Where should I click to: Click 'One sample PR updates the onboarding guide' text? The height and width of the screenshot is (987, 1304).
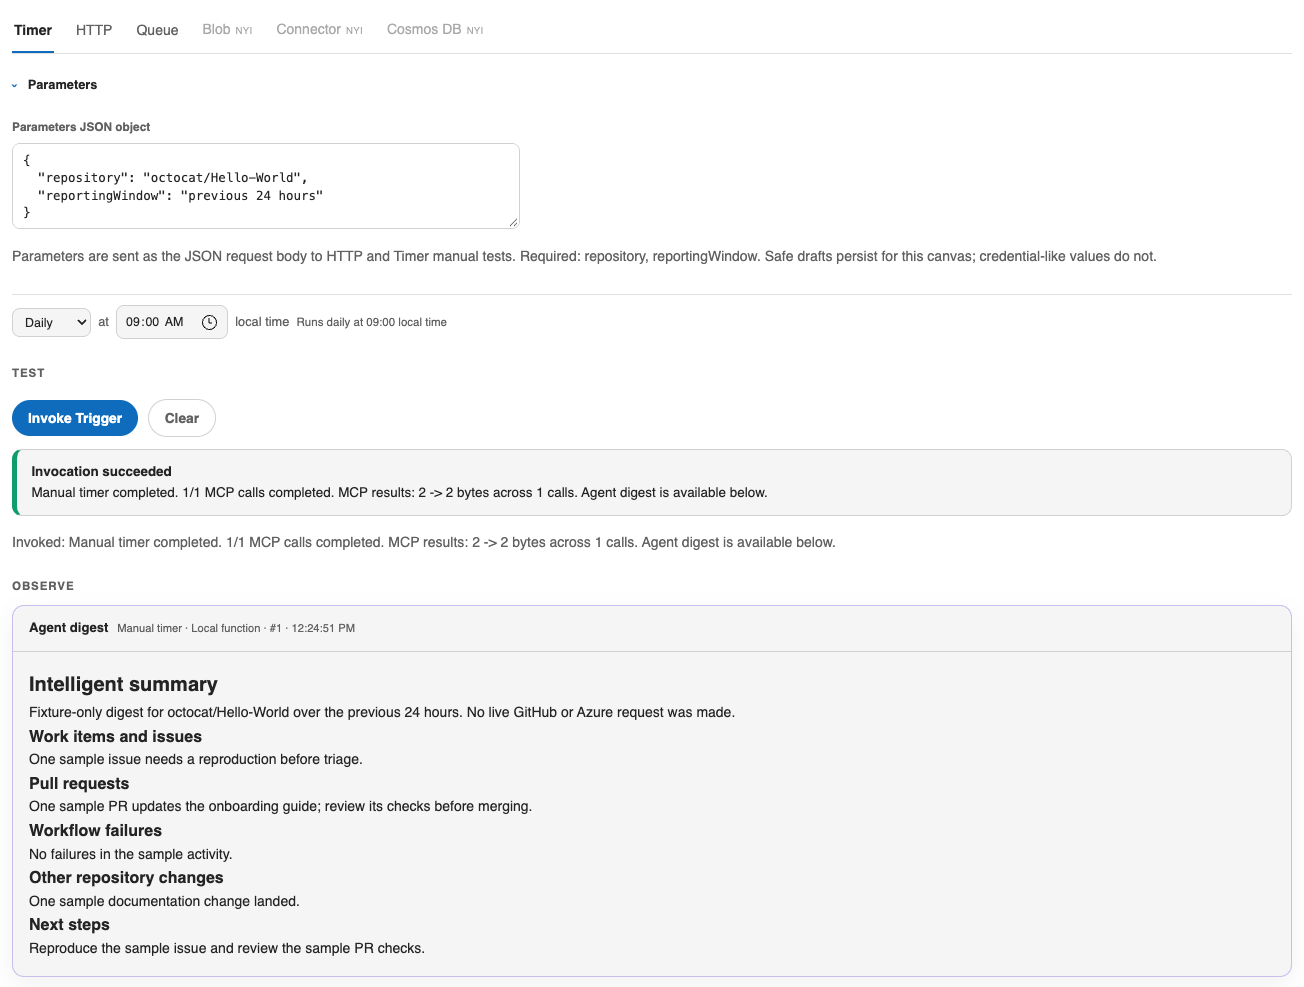tap(280, 806)
